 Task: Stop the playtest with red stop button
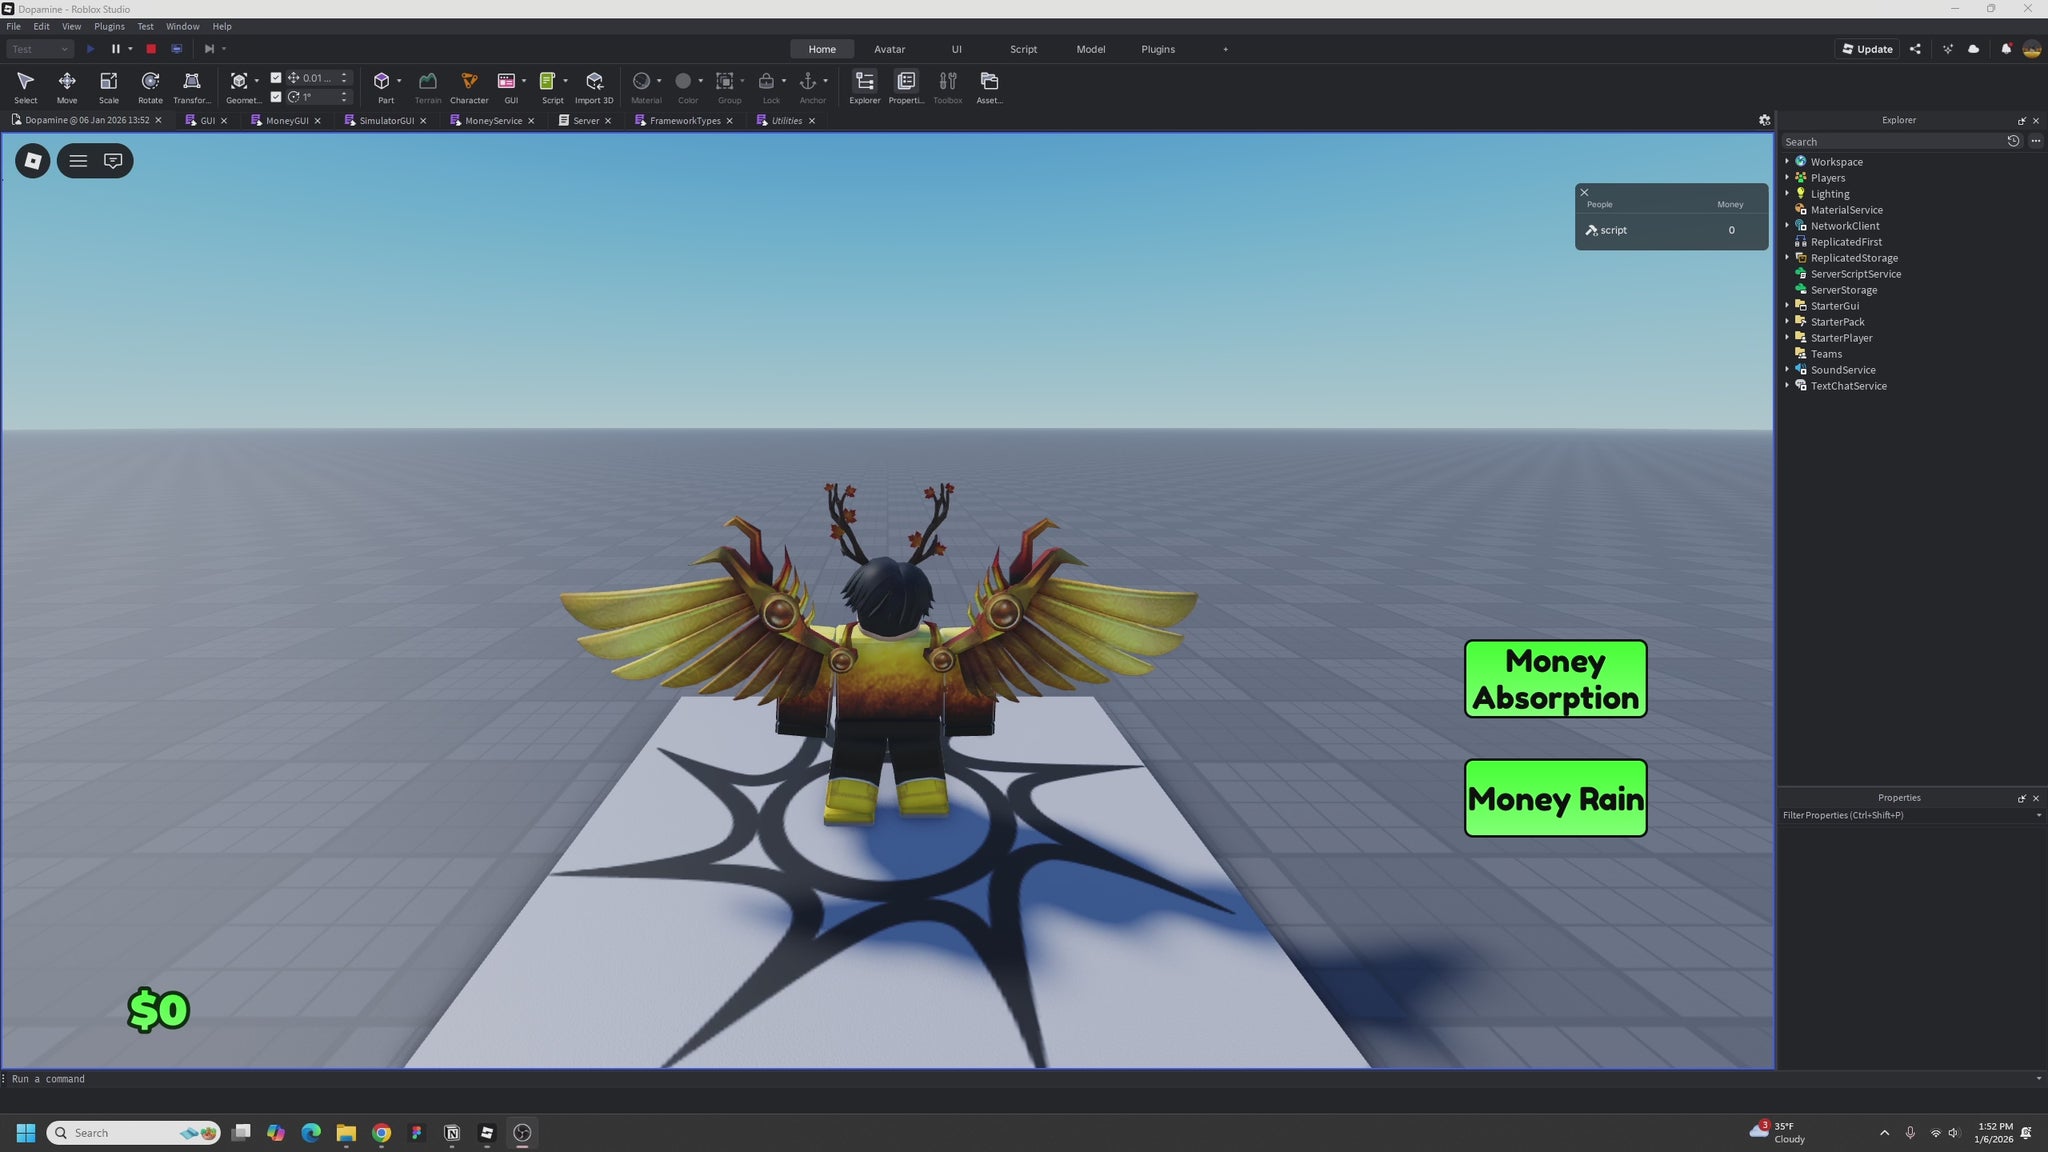151,49
